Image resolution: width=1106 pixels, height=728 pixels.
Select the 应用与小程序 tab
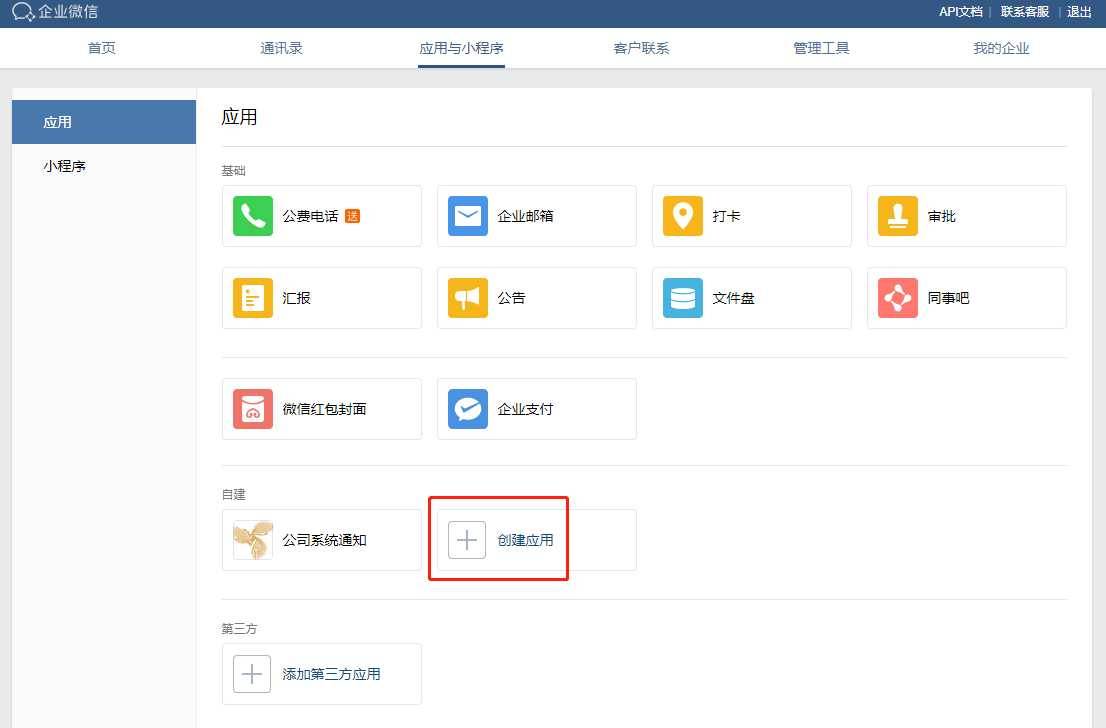point(461,48)
